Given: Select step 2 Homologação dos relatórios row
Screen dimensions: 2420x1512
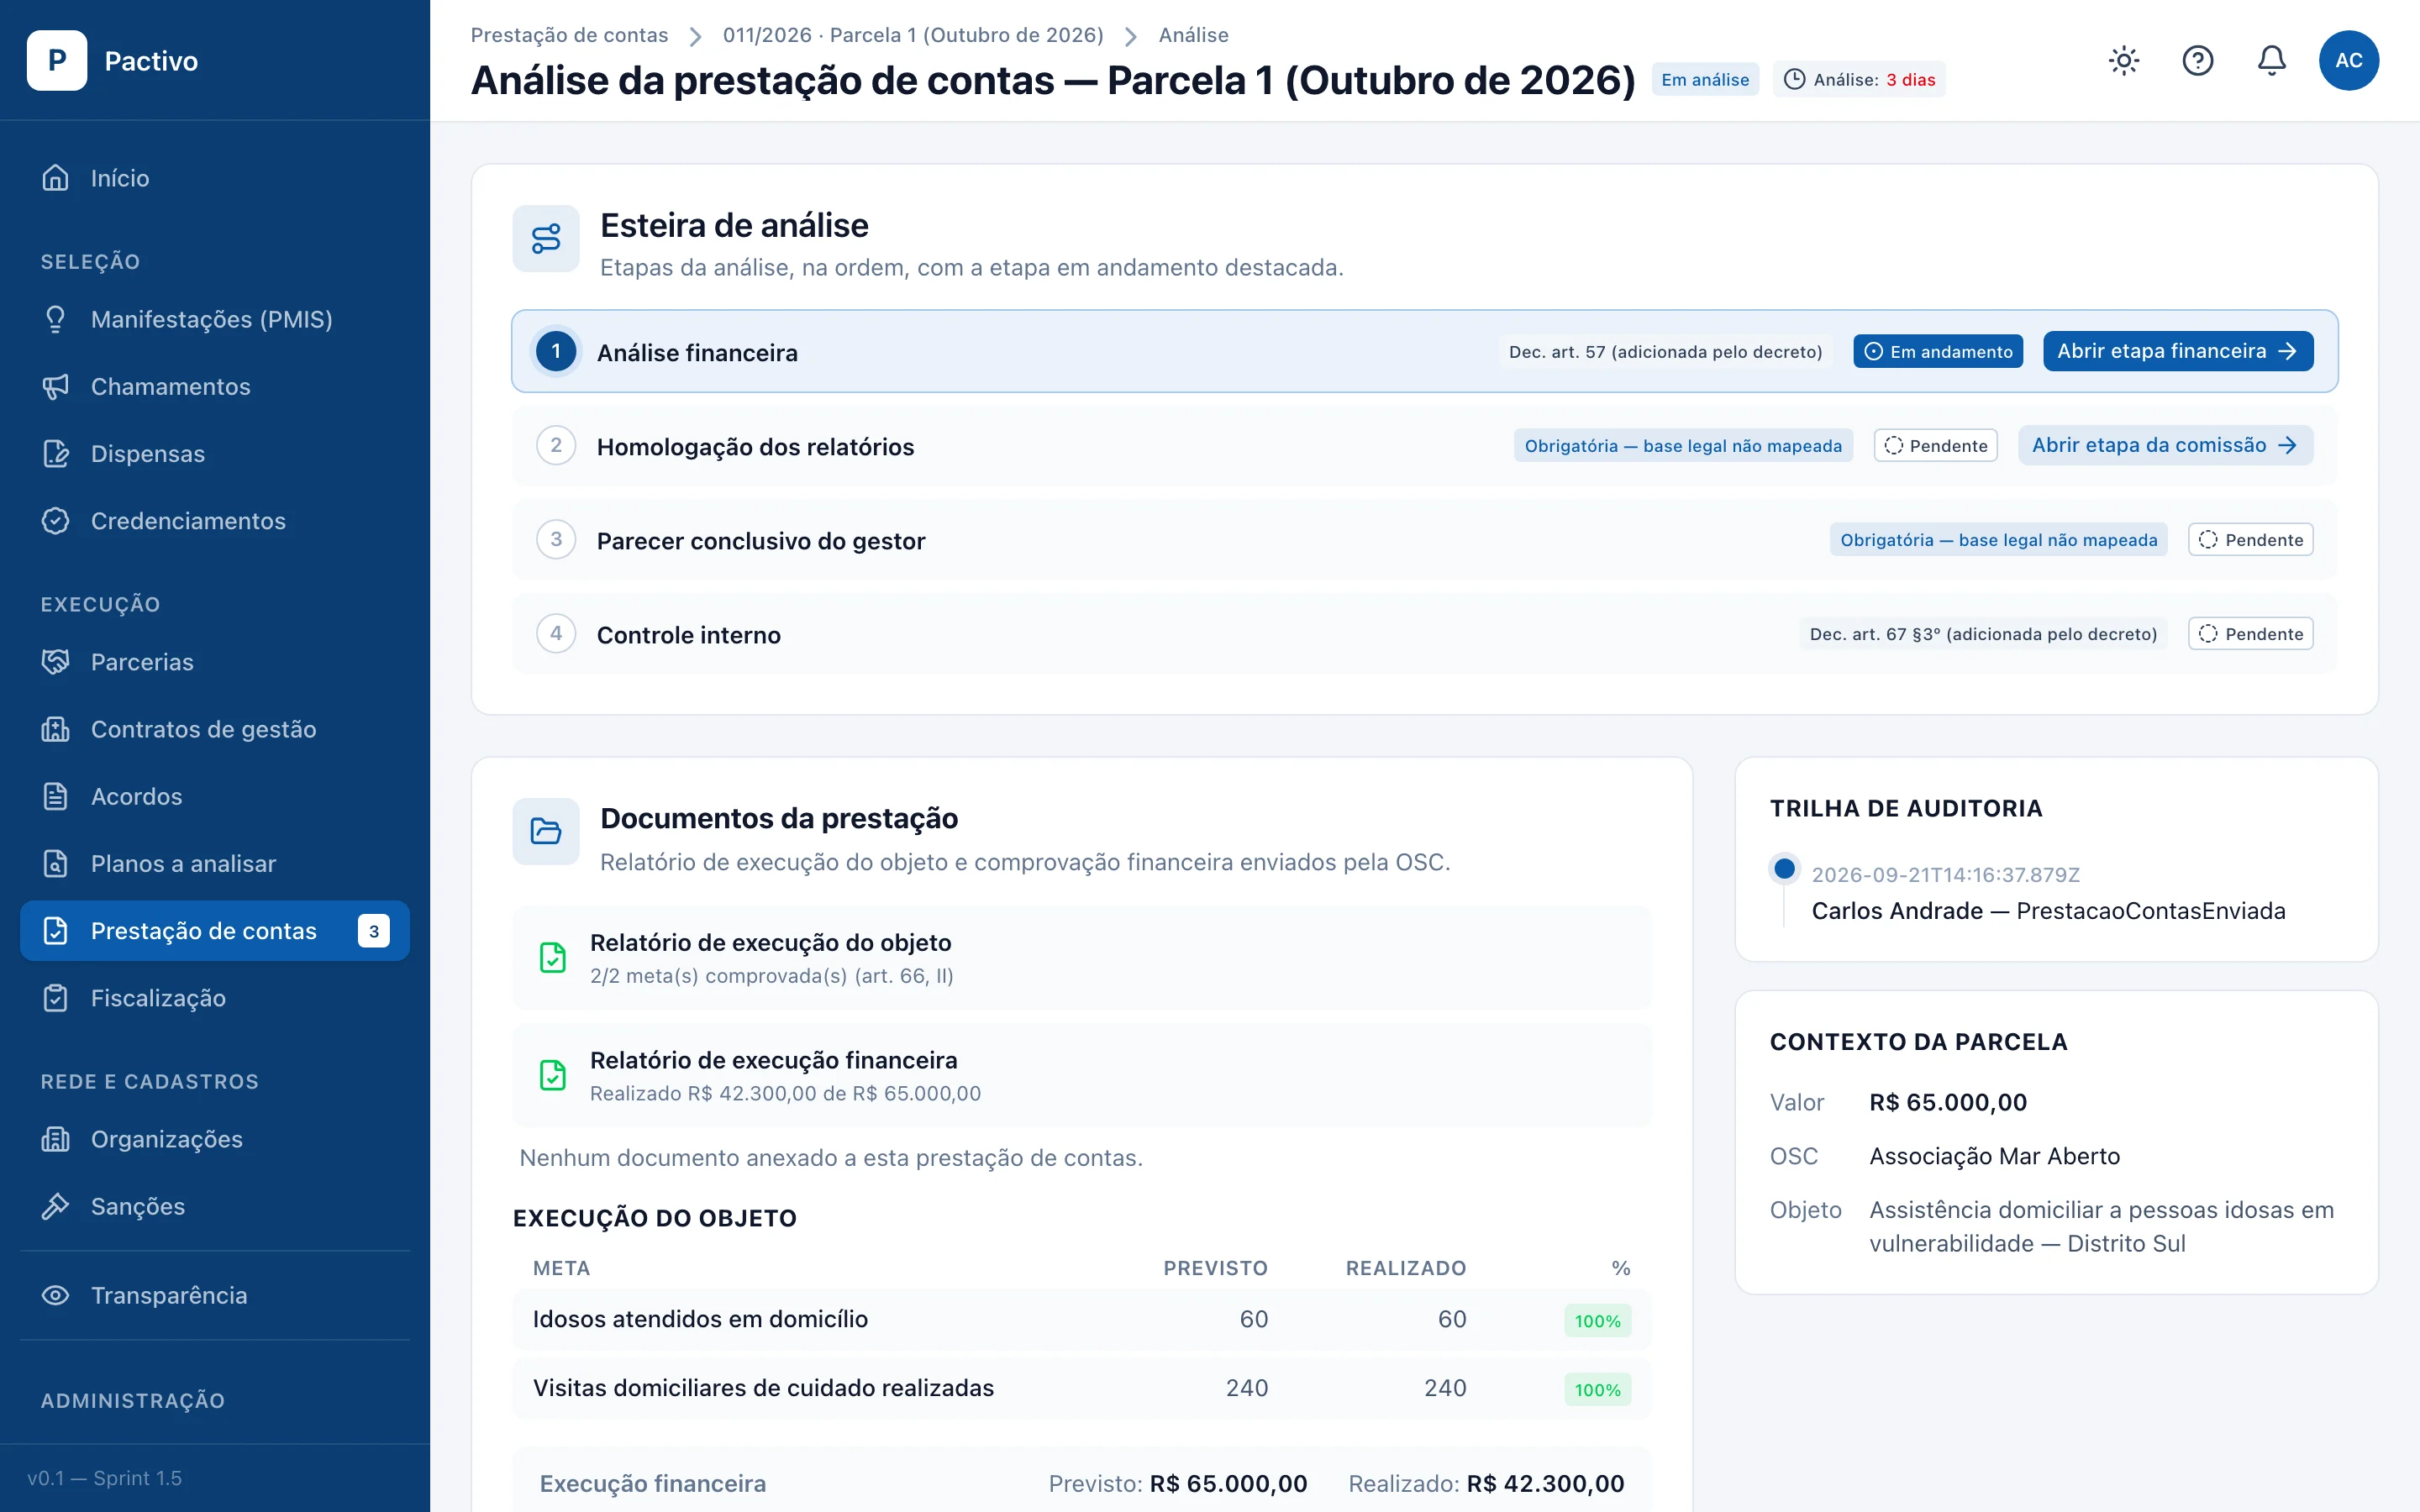Looking at the screenshot, I should coord(1424,445).
